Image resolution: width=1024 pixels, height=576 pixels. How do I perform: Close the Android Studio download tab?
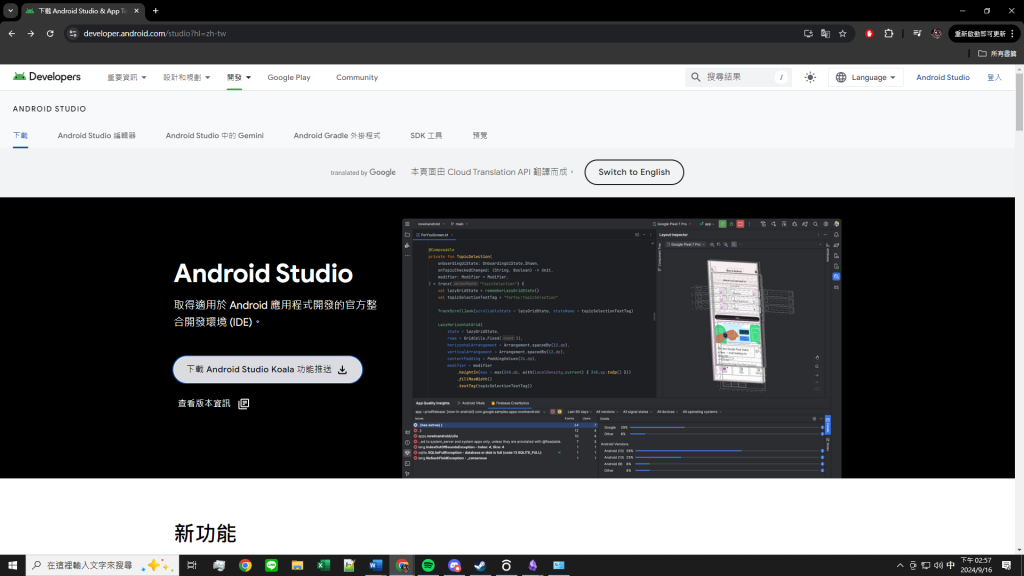coord(136,10)
